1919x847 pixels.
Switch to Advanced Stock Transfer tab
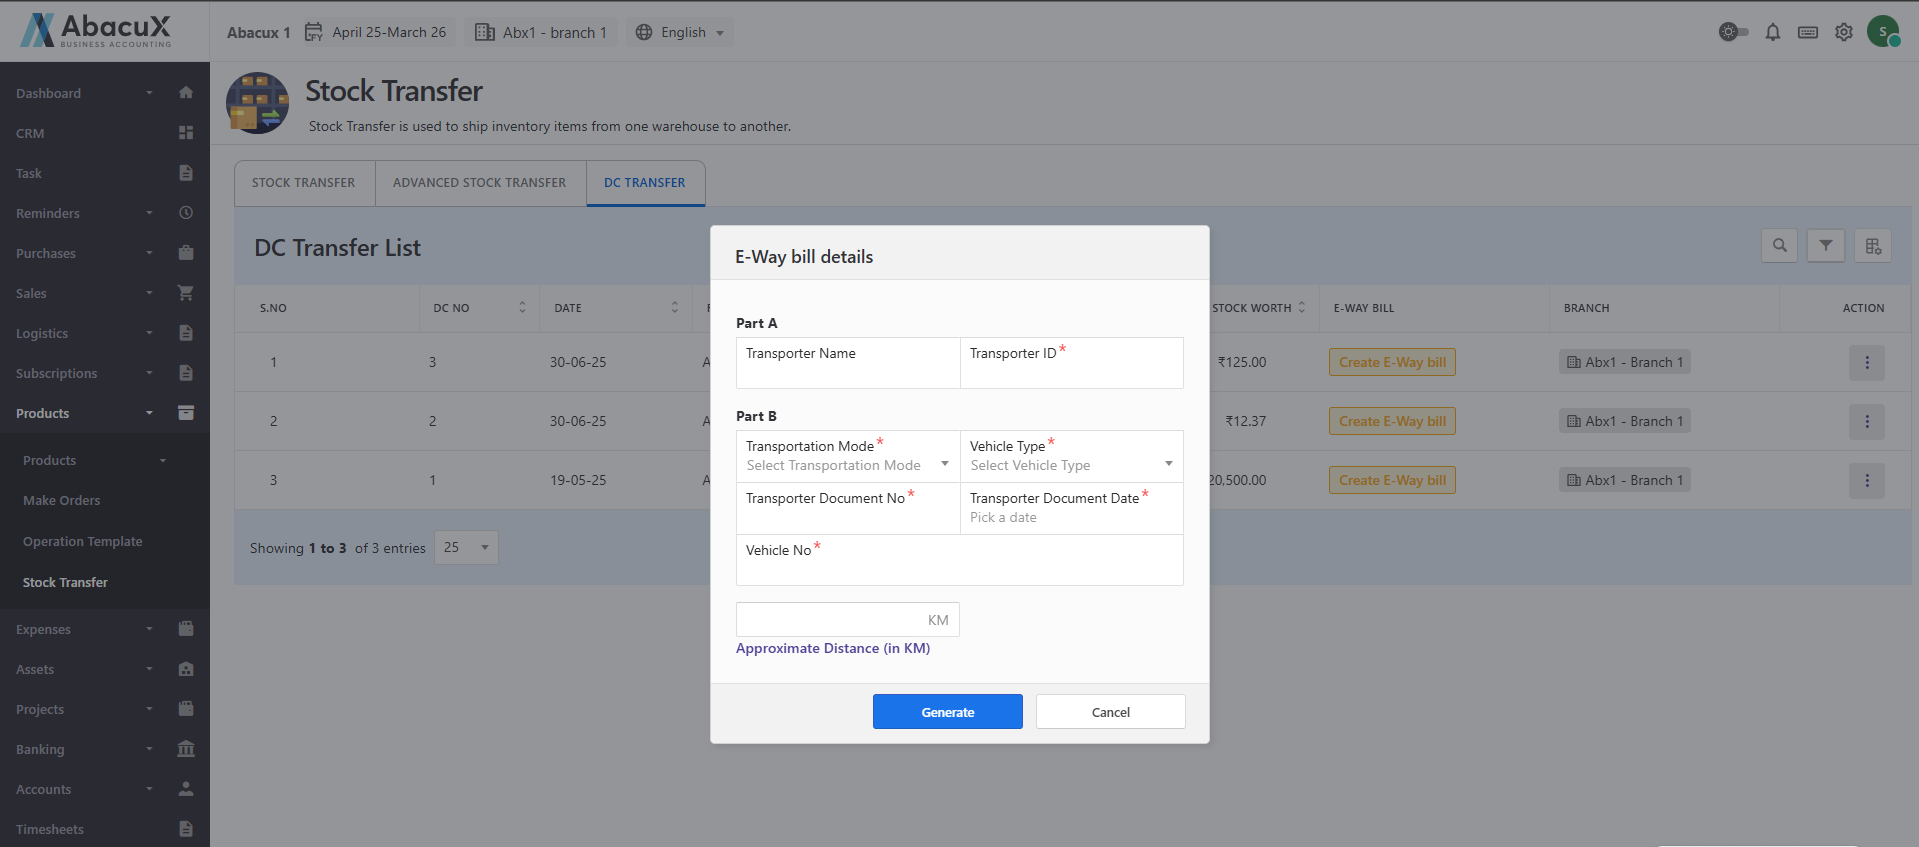(479, 183)
